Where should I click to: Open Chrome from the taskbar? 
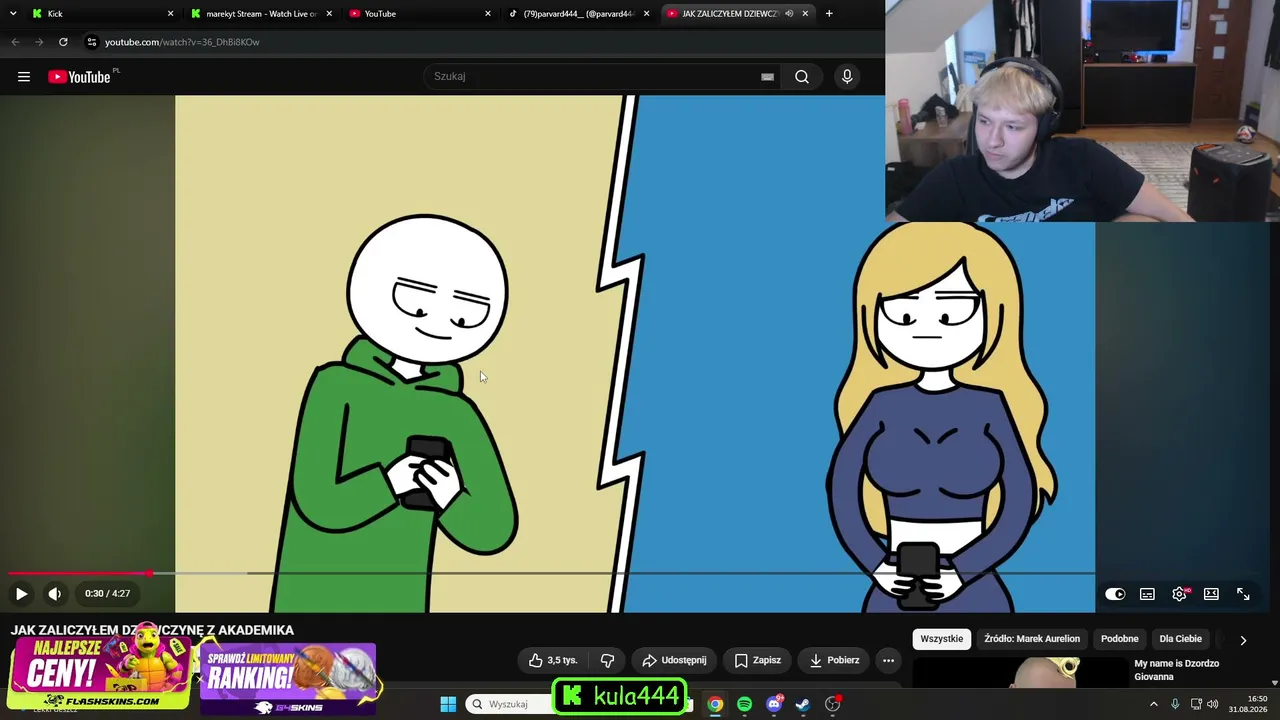tap(715, 704)
